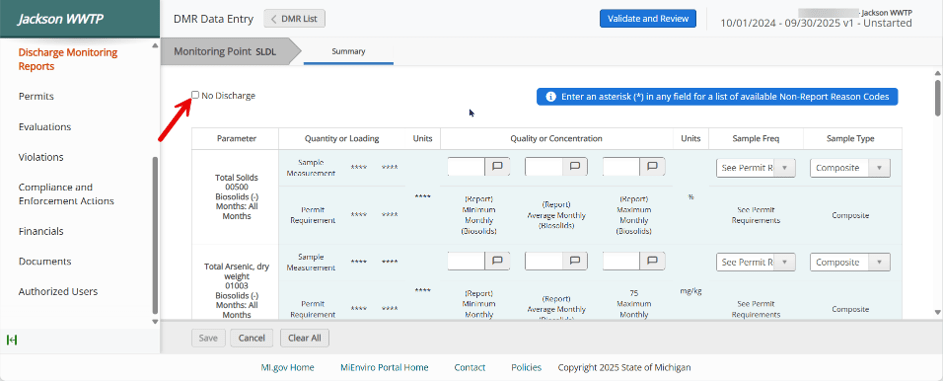Click main content scrollbar down arrow
This screenshot has width=943, height=381.
point(937,312)
